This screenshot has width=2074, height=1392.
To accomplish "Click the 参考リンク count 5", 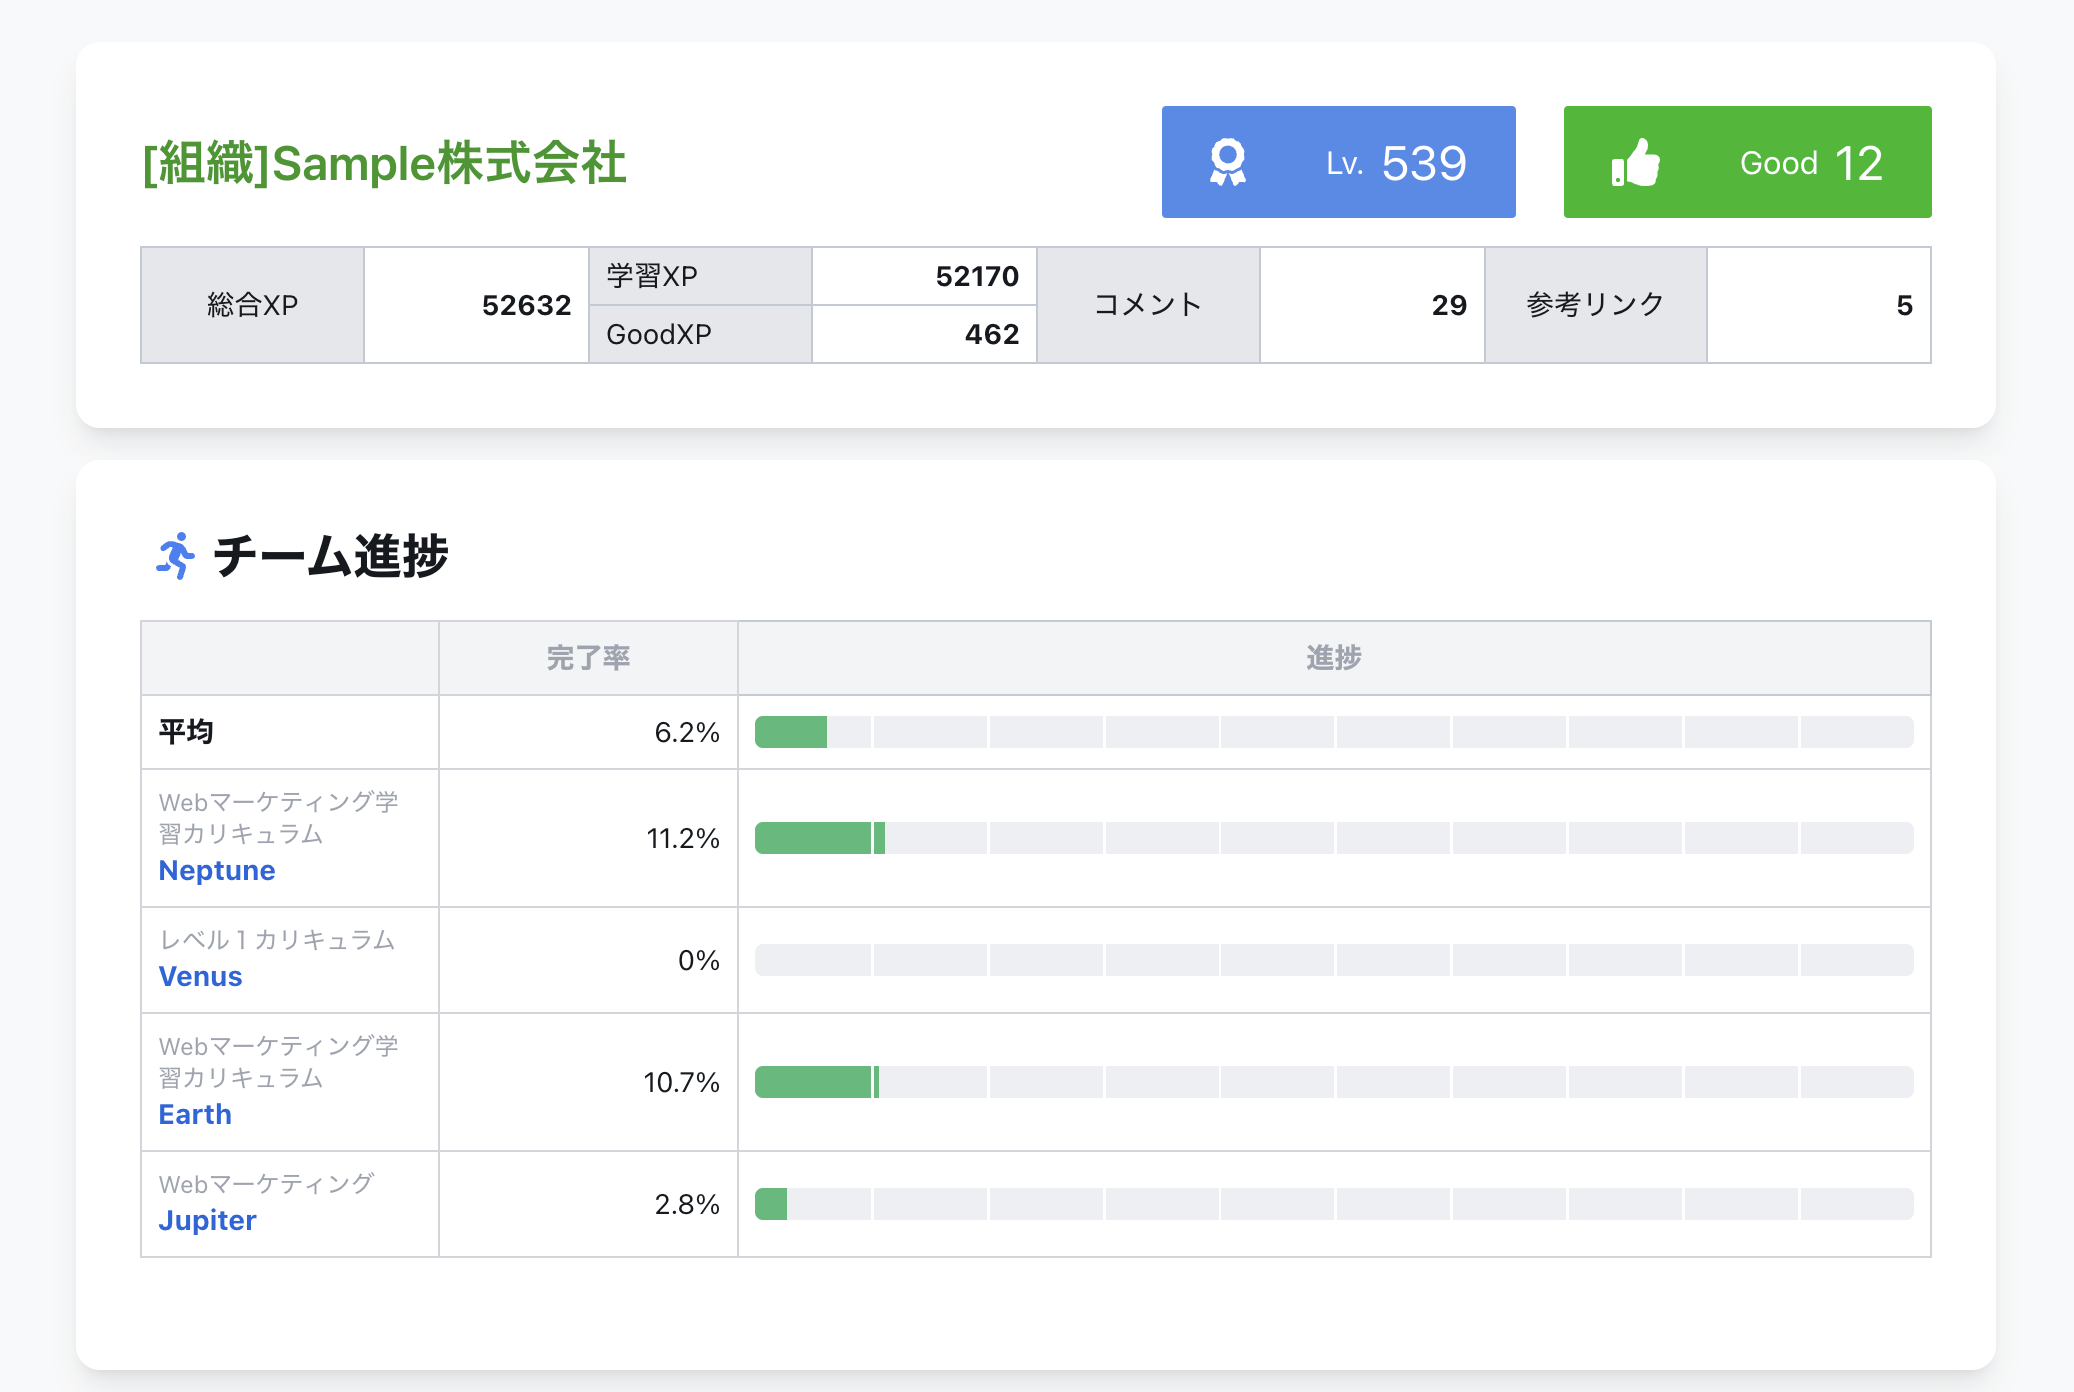I will tap(1904, 305).
